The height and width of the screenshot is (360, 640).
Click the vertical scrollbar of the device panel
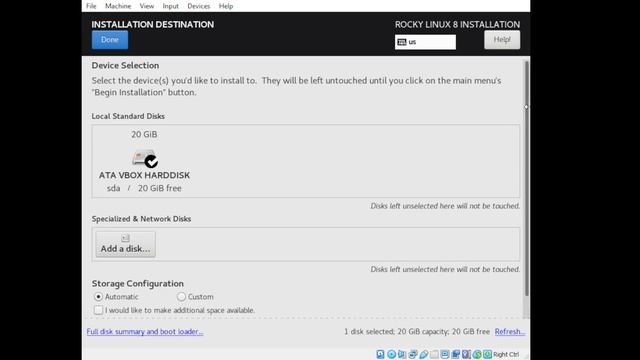pos(527,178)
